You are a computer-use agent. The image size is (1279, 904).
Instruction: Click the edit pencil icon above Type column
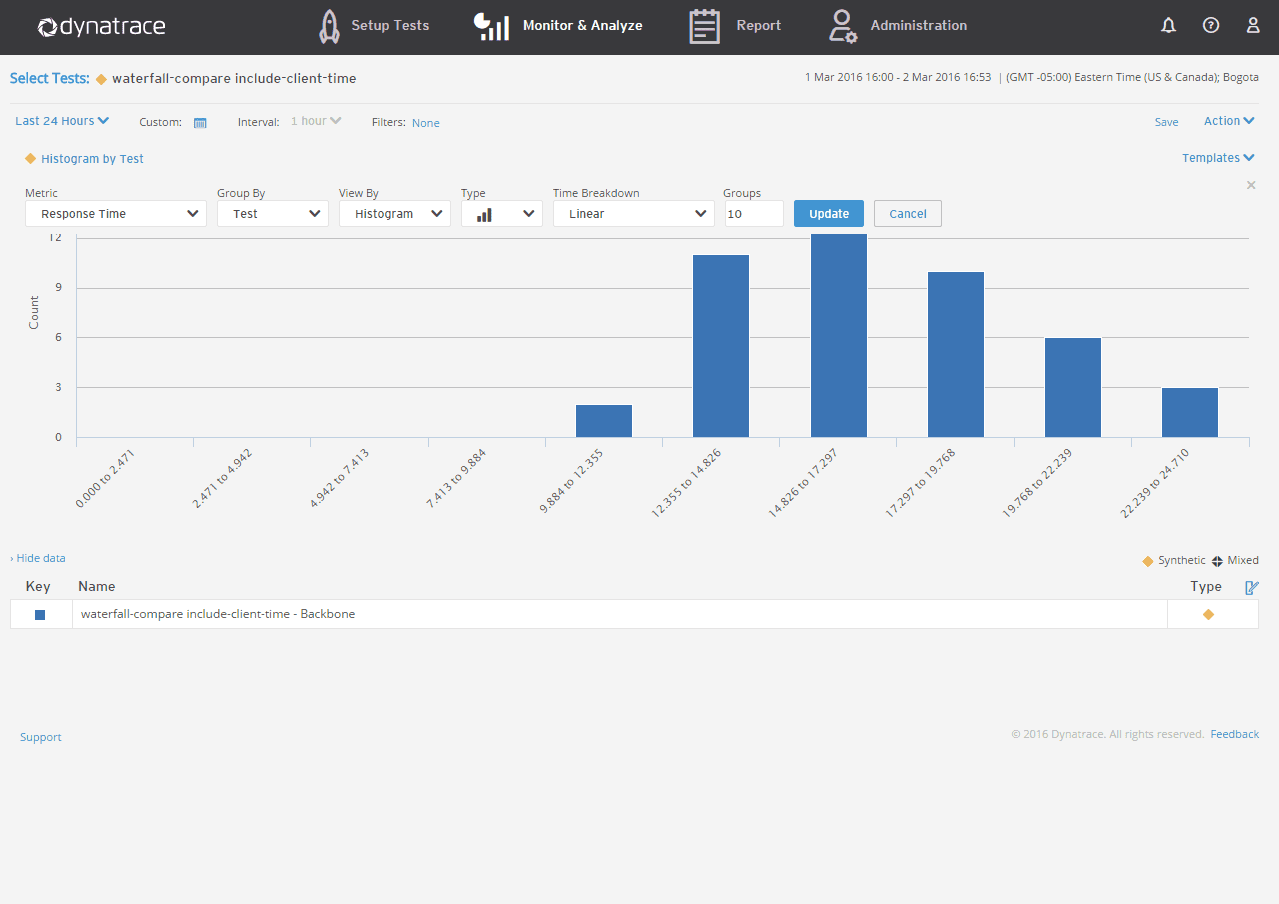[x=1251, y=587]
